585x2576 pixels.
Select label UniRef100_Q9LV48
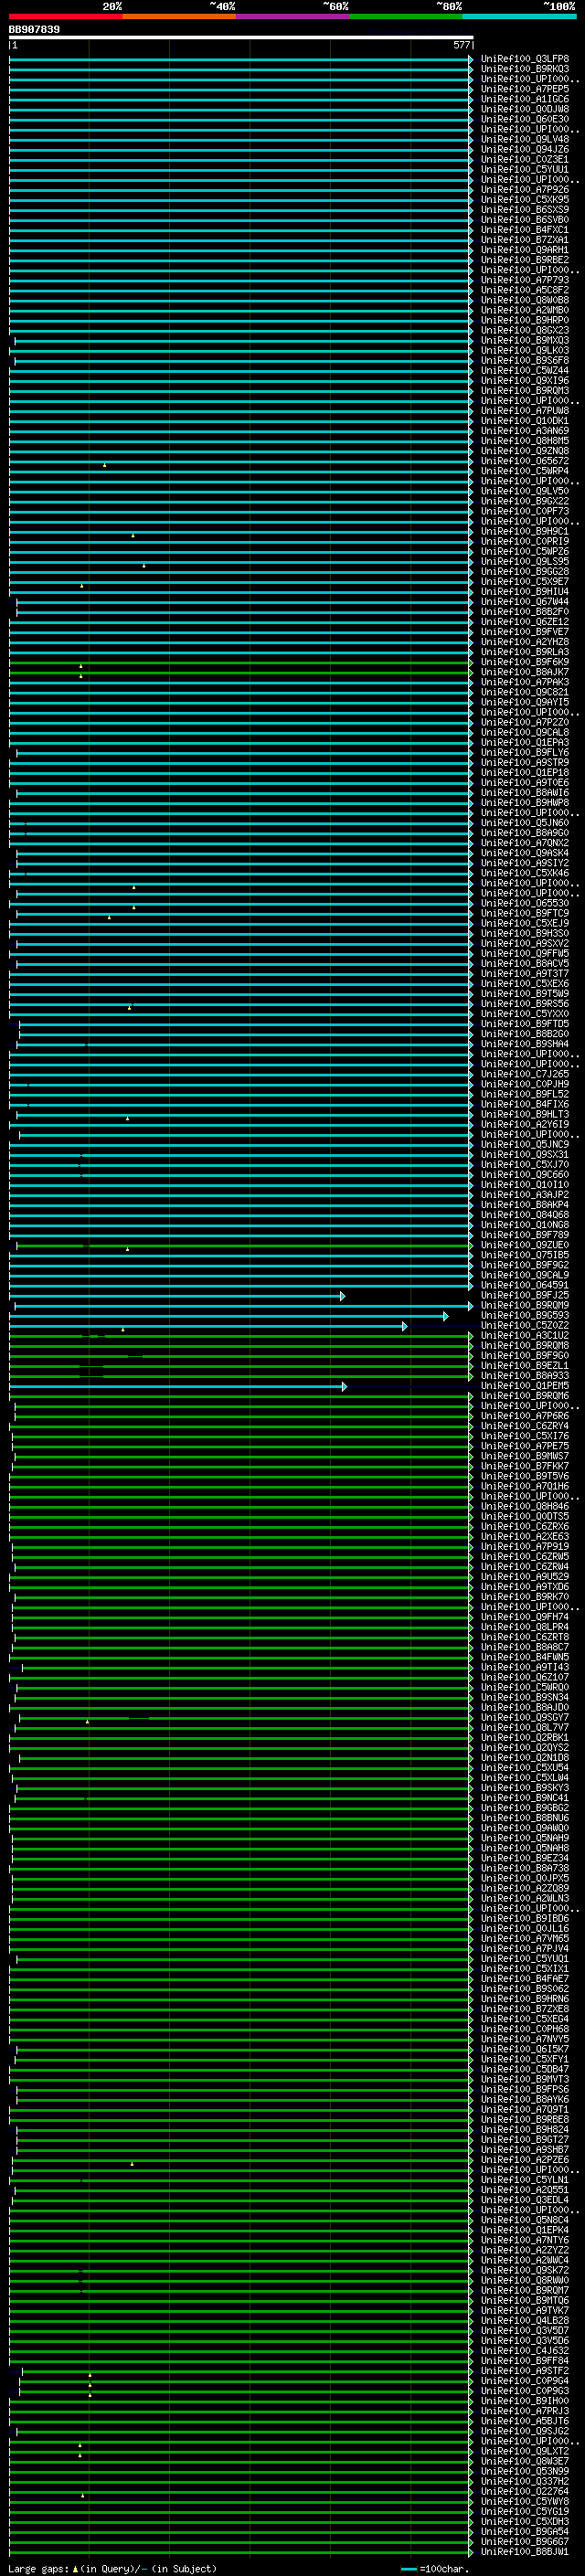[525, 139]
